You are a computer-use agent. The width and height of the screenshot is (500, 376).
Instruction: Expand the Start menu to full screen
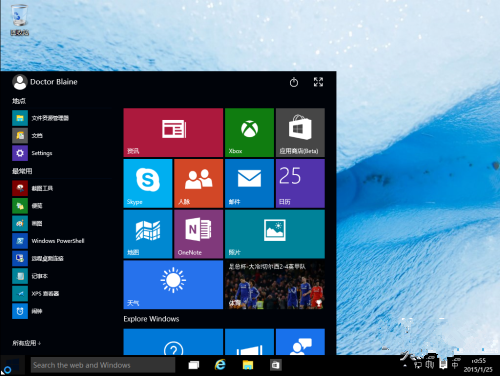click(318, 82)
